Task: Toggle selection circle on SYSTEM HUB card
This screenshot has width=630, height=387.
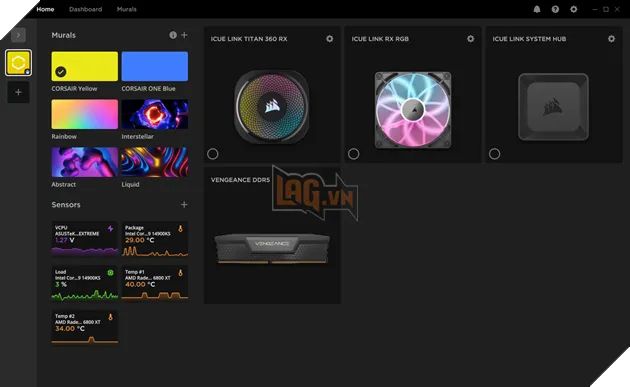Action: coord(495,154)
